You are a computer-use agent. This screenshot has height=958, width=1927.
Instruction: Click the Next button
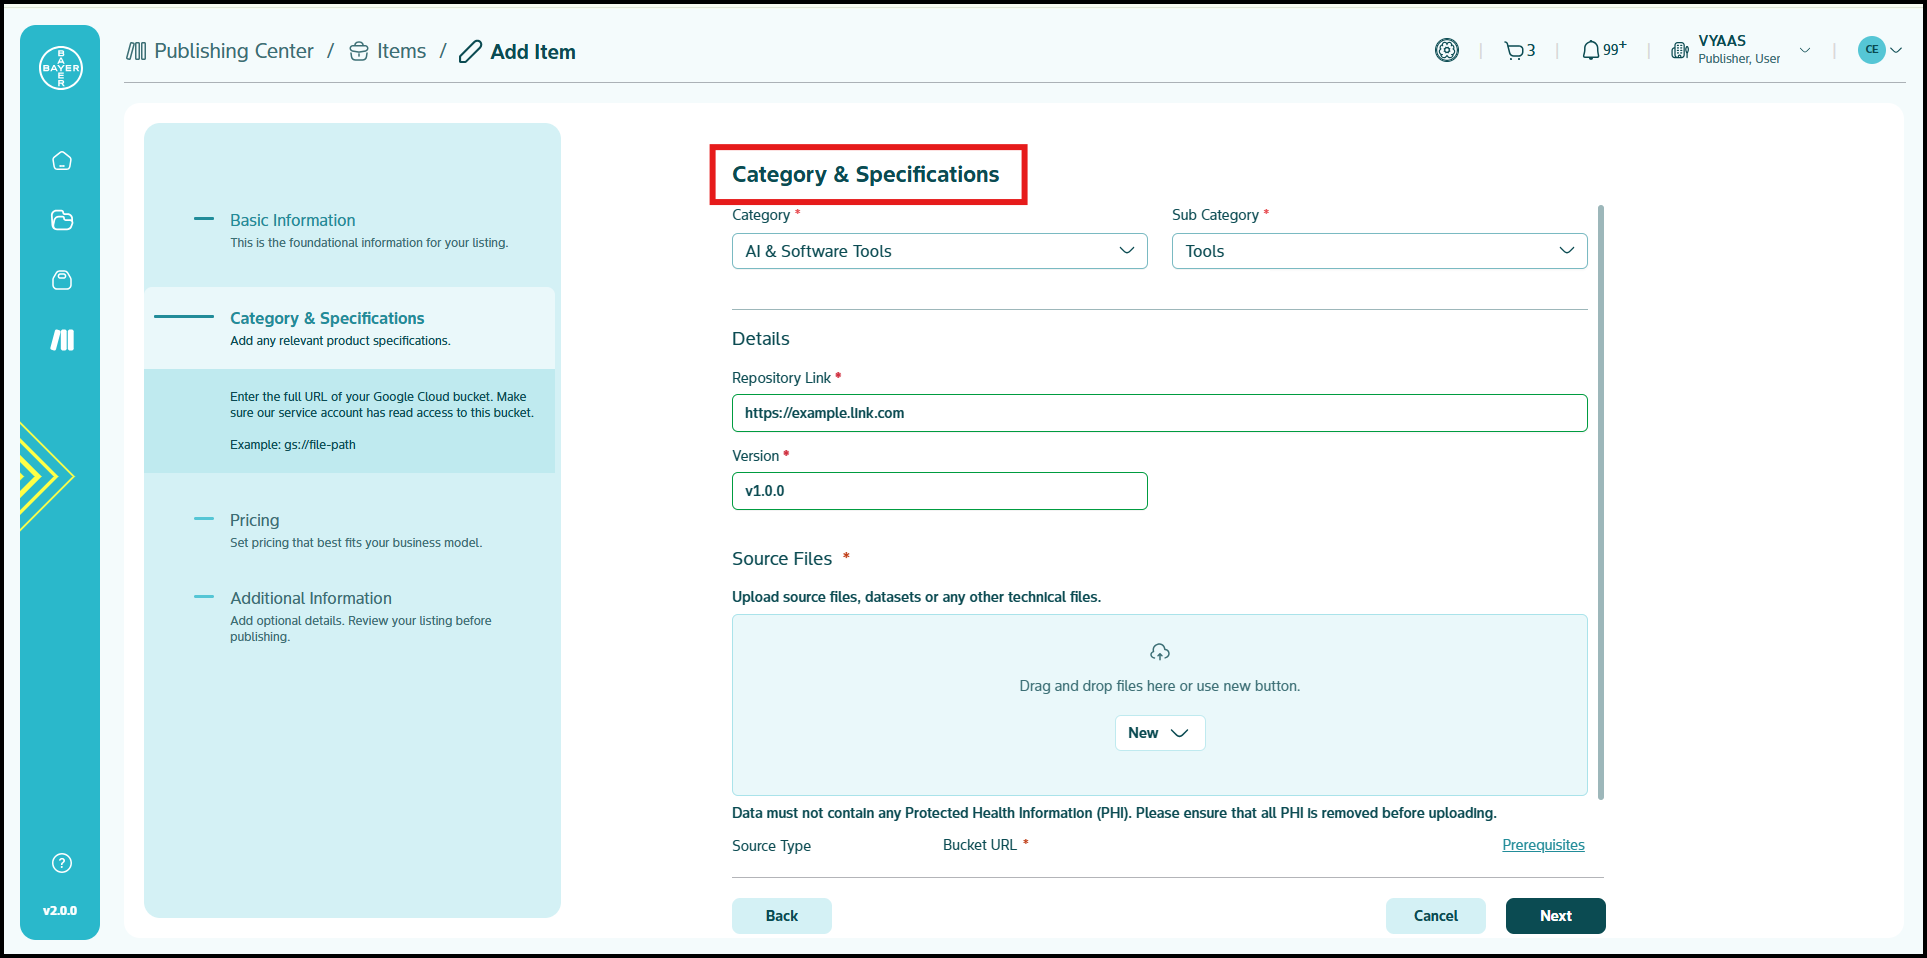(1555, 916)
